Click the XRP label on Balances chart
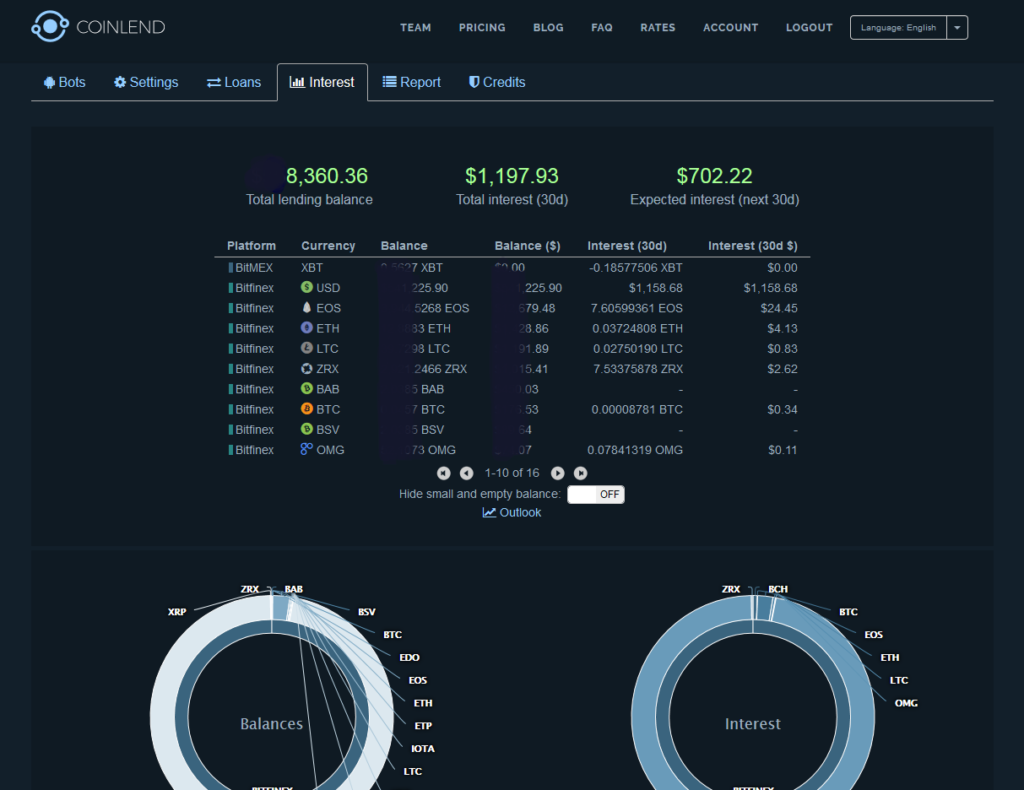Image resolution: width=1024 pixels, height=790 pixels. click(177, 612)
